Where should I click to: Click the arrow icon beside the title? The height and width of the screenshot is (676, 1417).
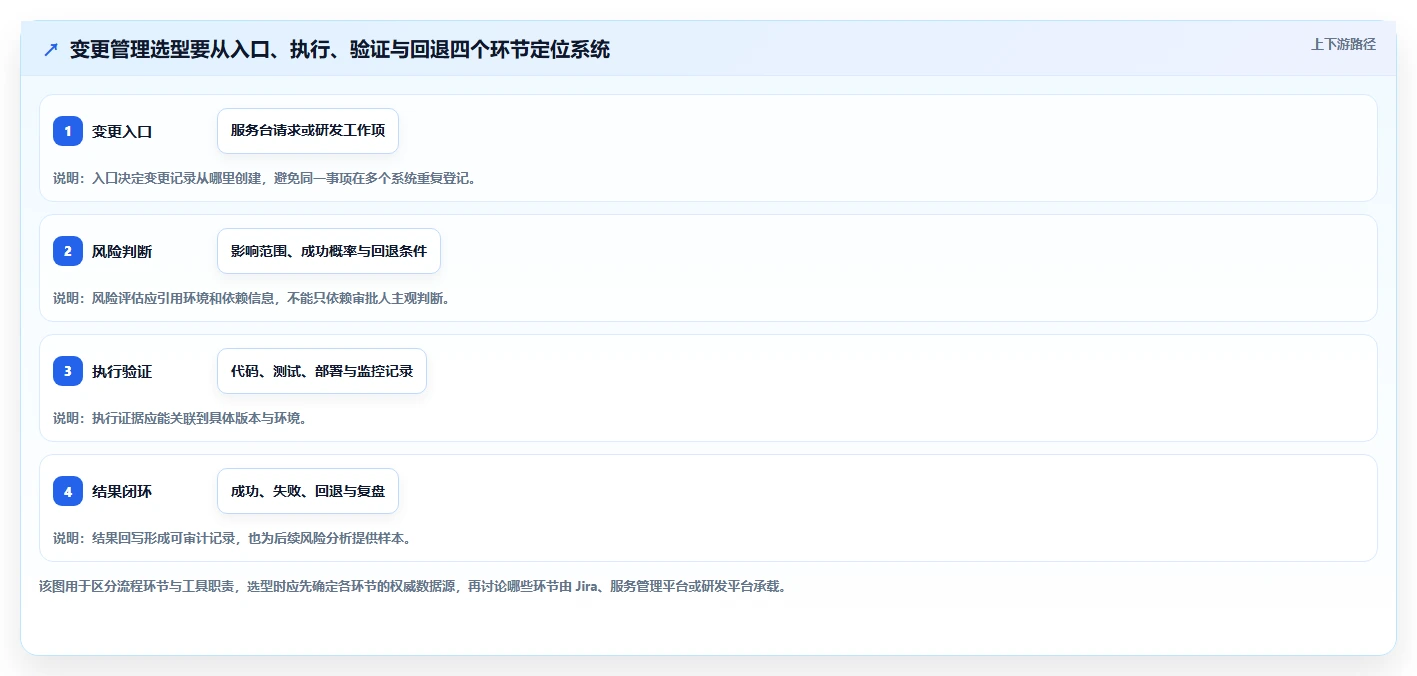pyautogui.click(x=51, y=49)
